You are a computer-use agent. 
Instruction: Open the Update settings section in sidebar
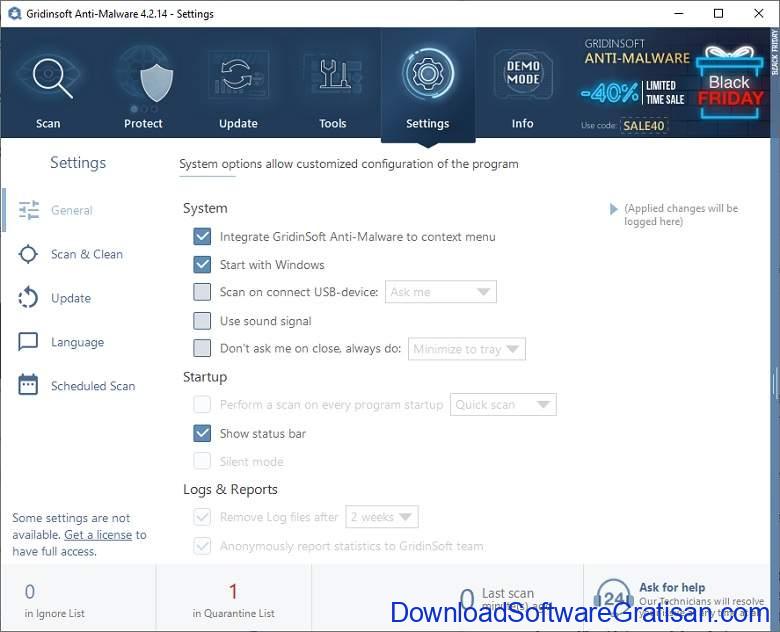71,298
